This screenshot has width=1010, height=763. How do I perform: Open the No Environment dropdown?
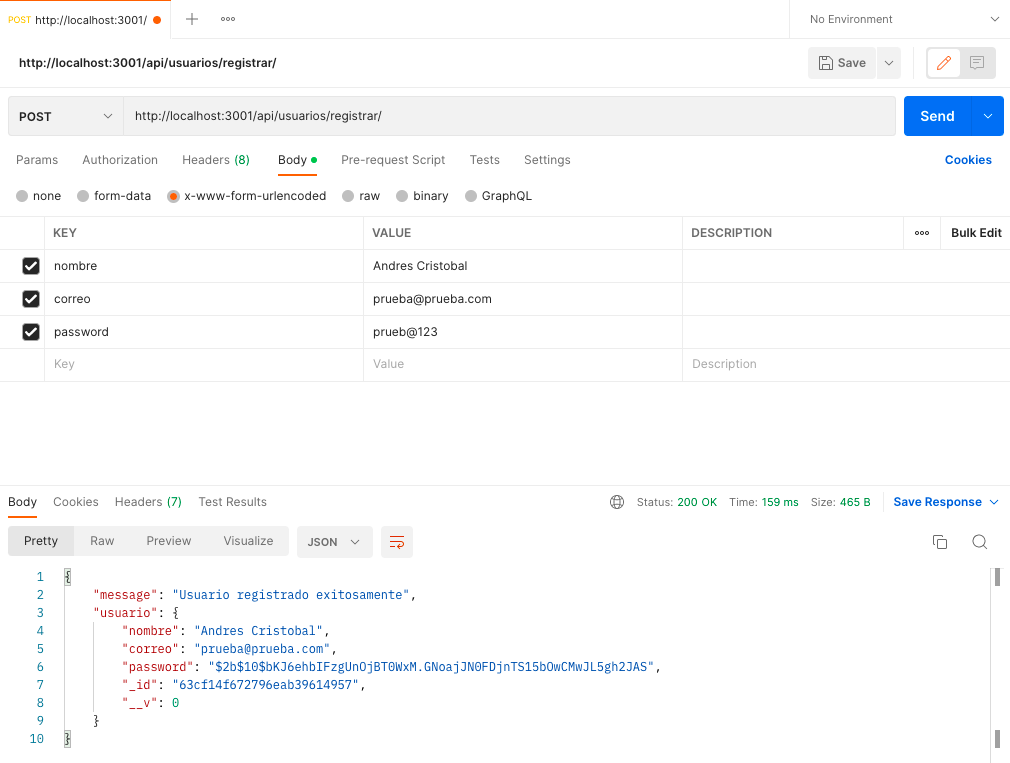point(903,19)
